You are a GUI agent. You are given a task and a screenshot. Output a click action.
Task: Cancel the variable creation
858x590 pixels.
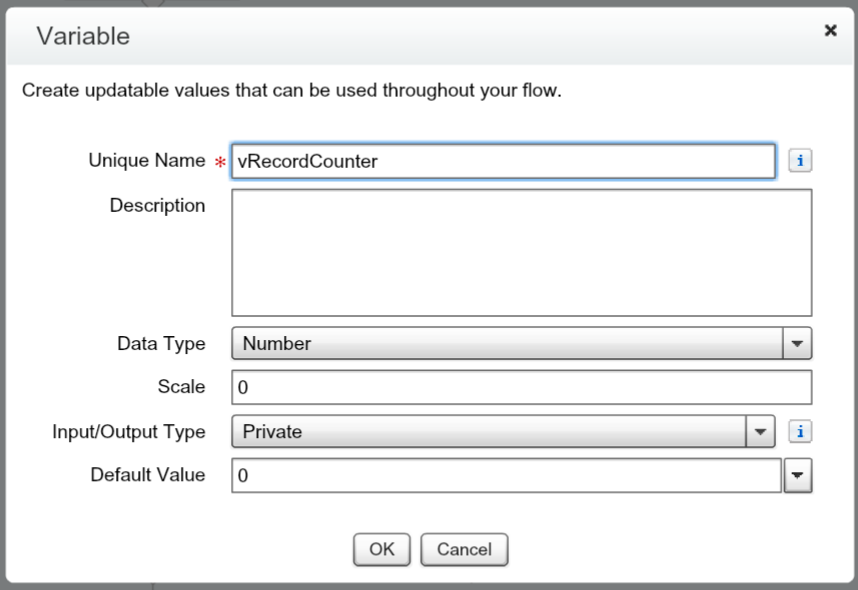click(x=464, y=549)
